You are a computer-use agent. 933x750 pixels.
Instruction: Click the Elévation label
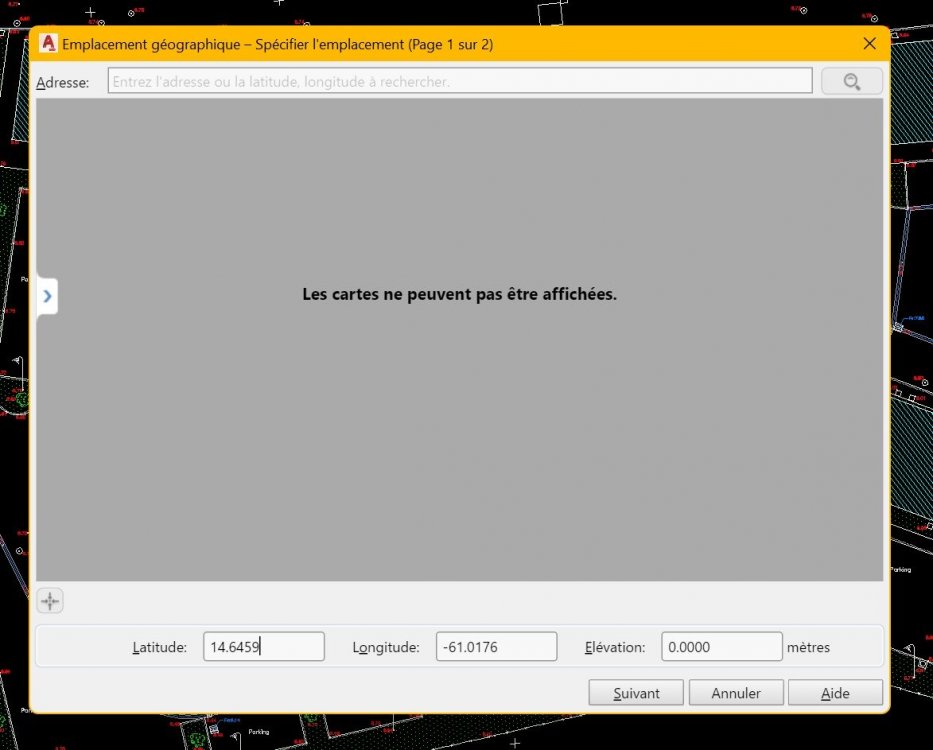pyautogui.click(x=615, y=647)
